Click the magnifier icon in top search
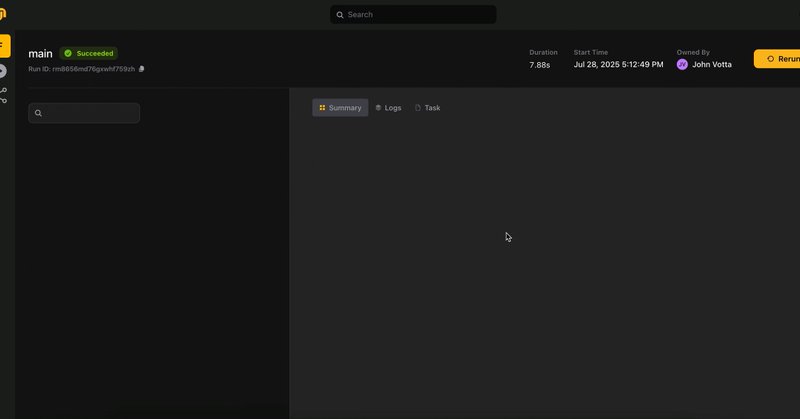This screenshot has height=419, width=800. (x=340, y=15)
